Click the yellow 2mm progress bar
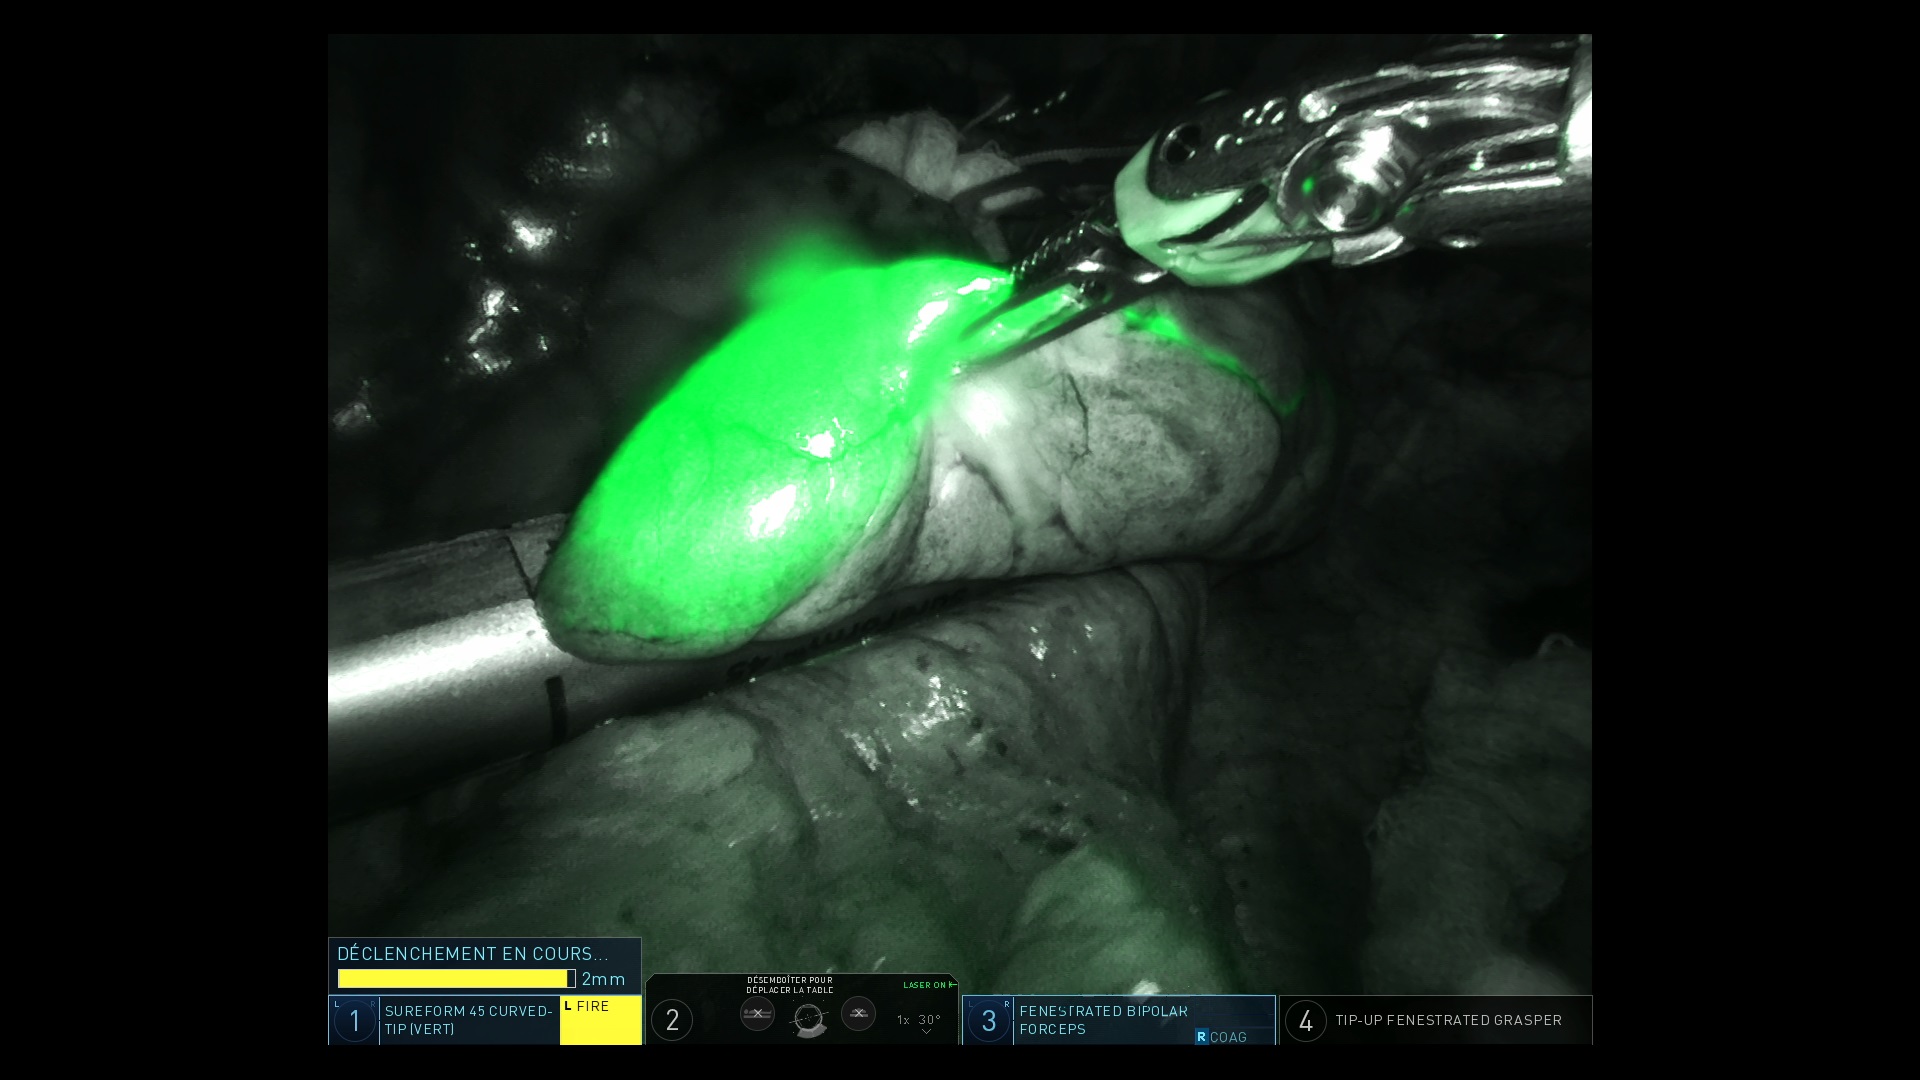1920x1080 pixels. pos(455,977)
